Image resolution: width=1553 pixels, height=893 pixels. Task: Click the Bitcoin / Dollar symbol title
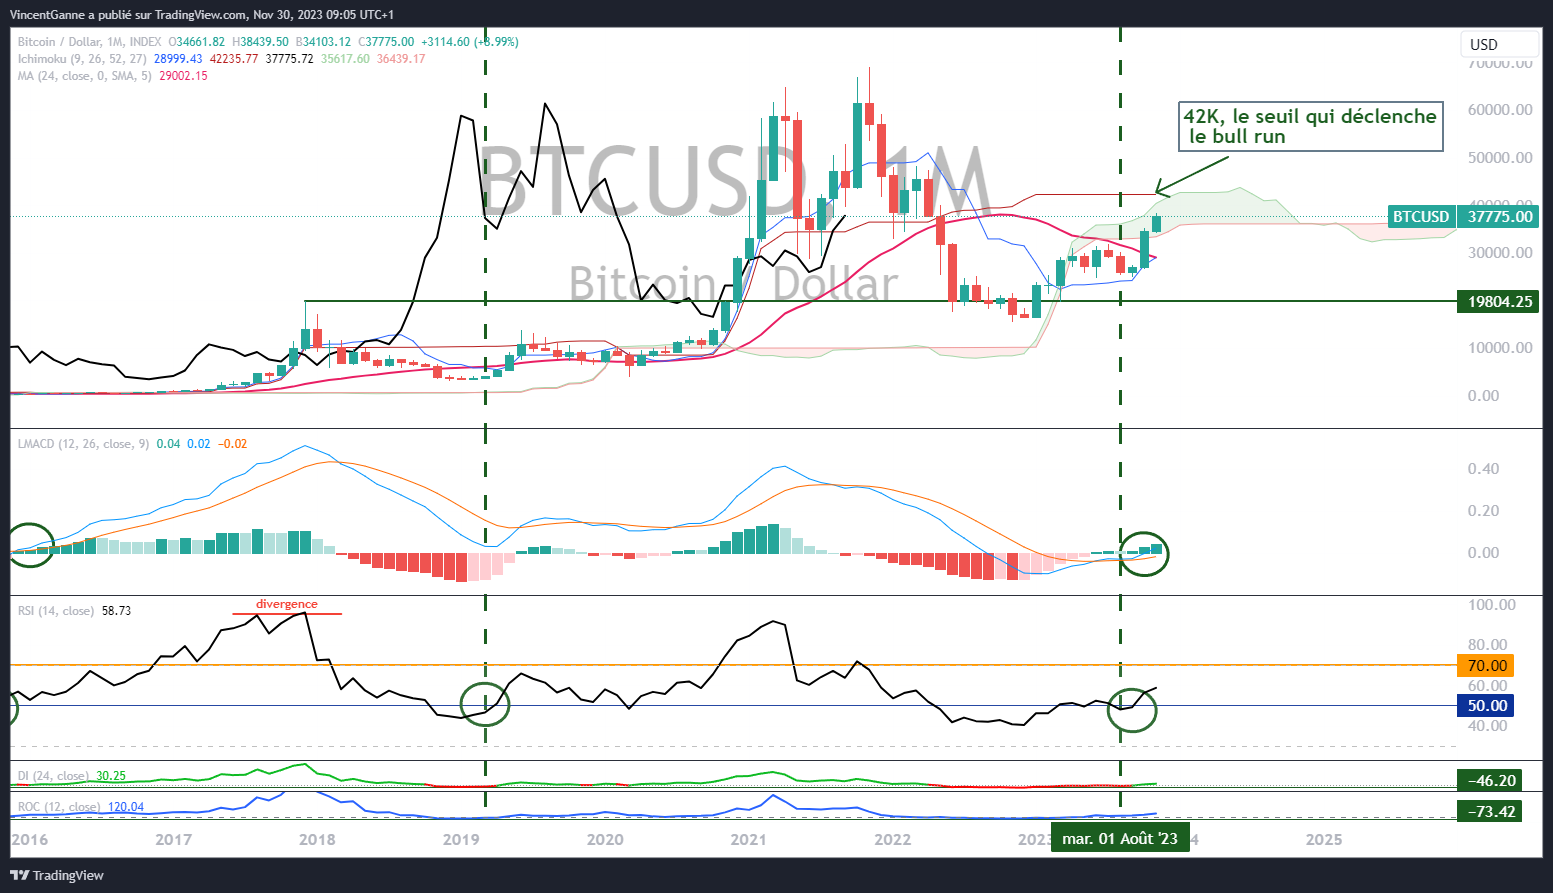pyautogui.click(x=60, y=42)
